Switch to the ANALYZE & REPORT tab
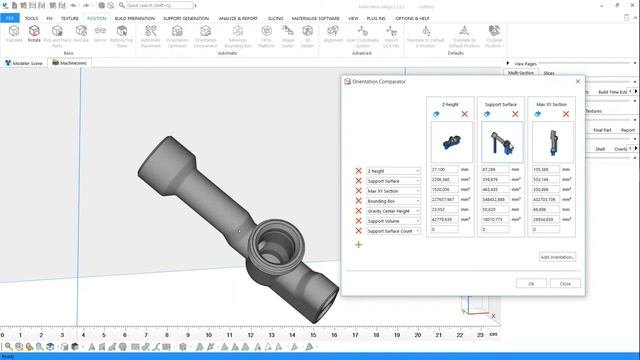Viewport: 640px width, 360px height. (238, 18)
